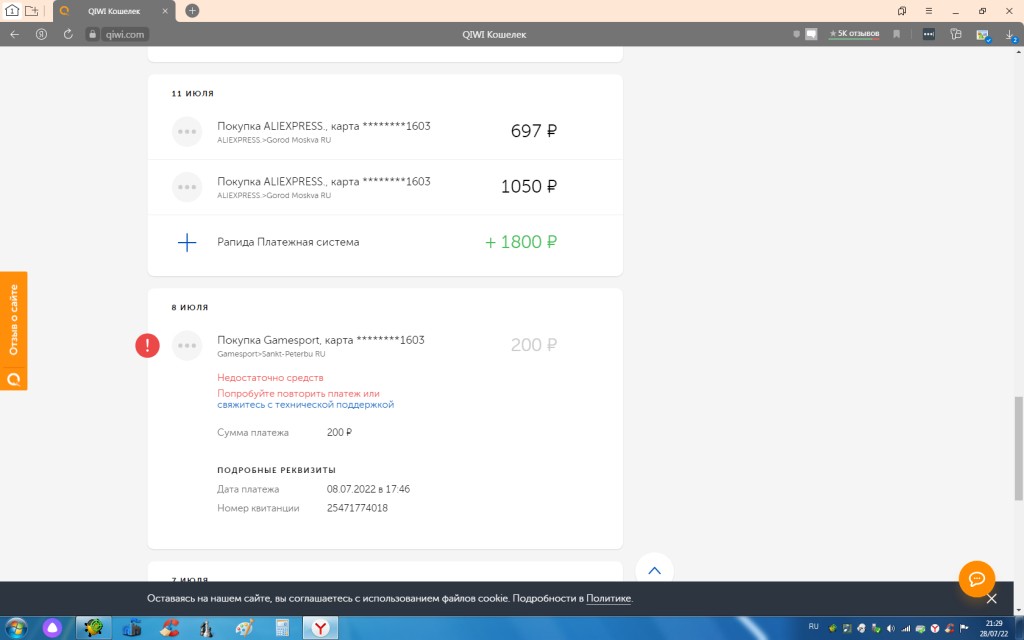
Task: Open the Yandex Browser taskbar button
Action: coord(320,628)
